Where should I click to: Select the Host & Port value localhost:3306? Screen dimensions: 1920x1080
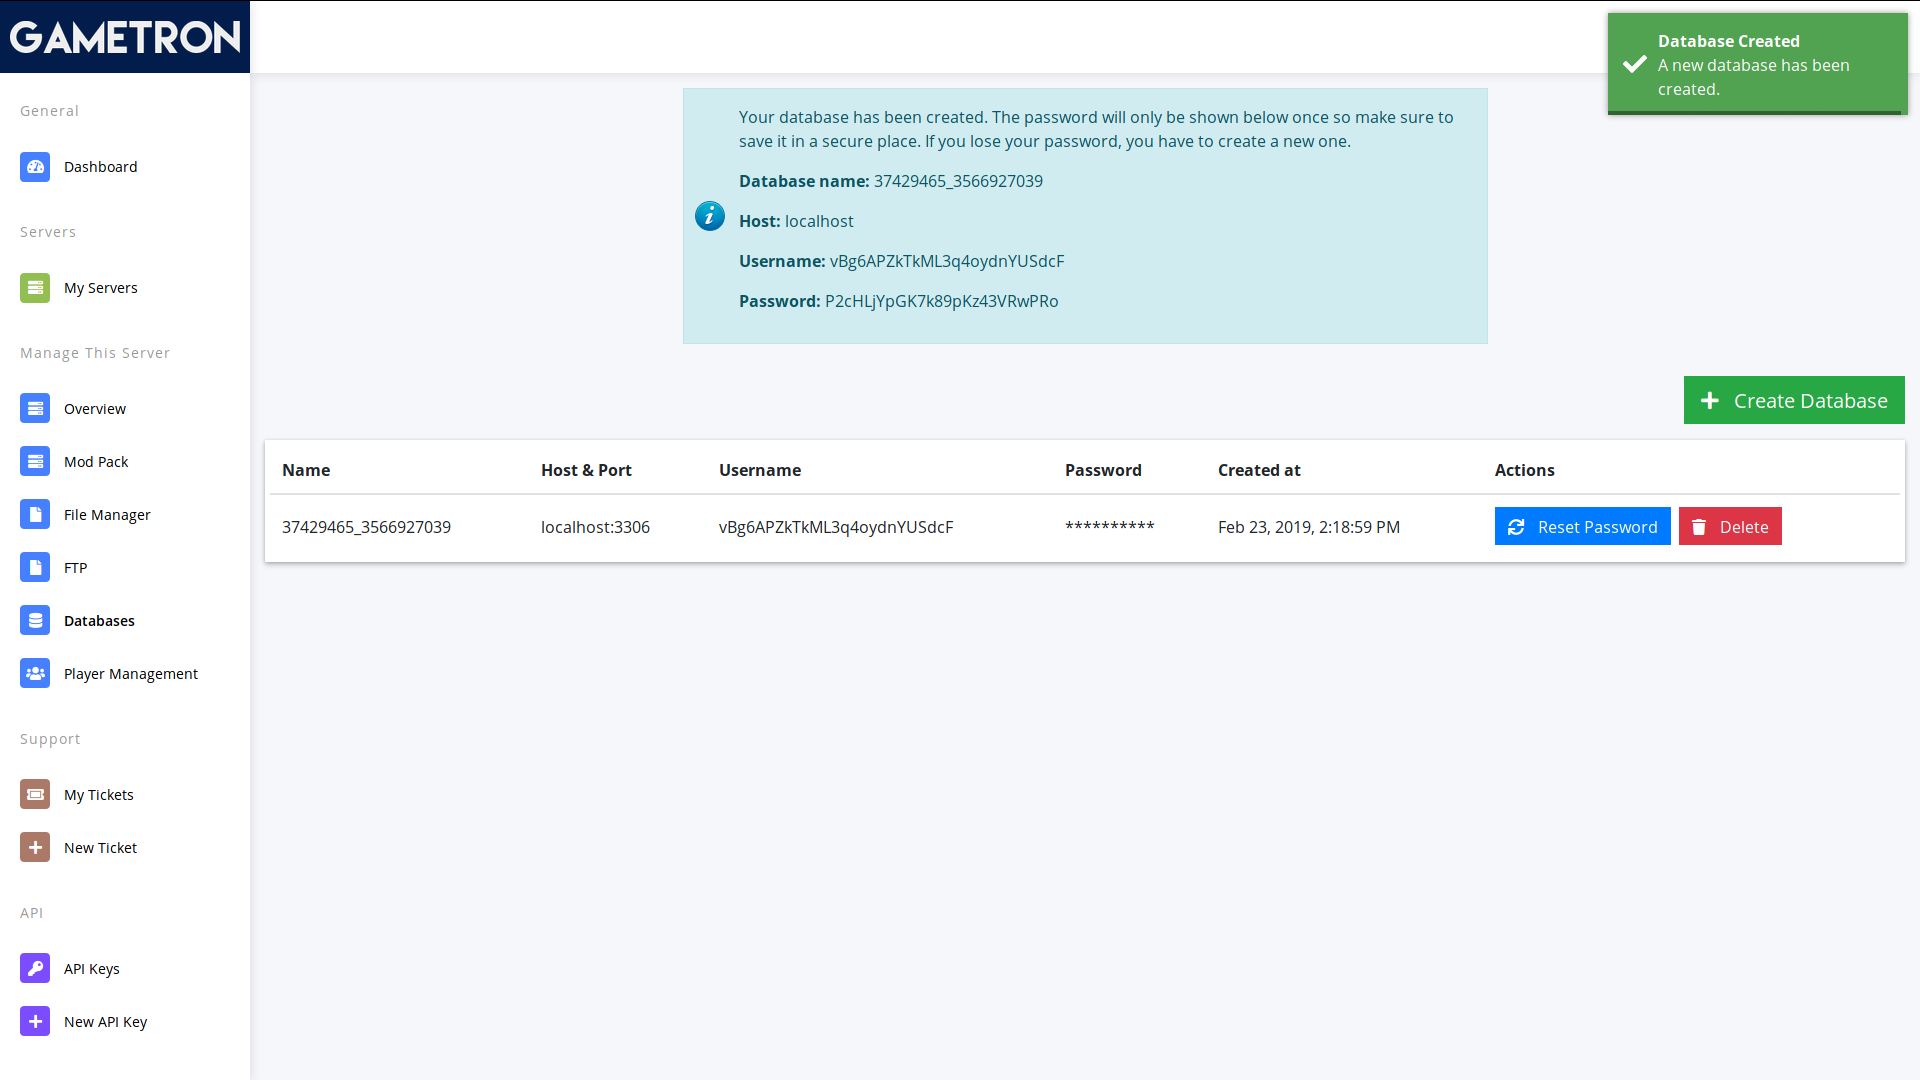click(x=595, y=527)
